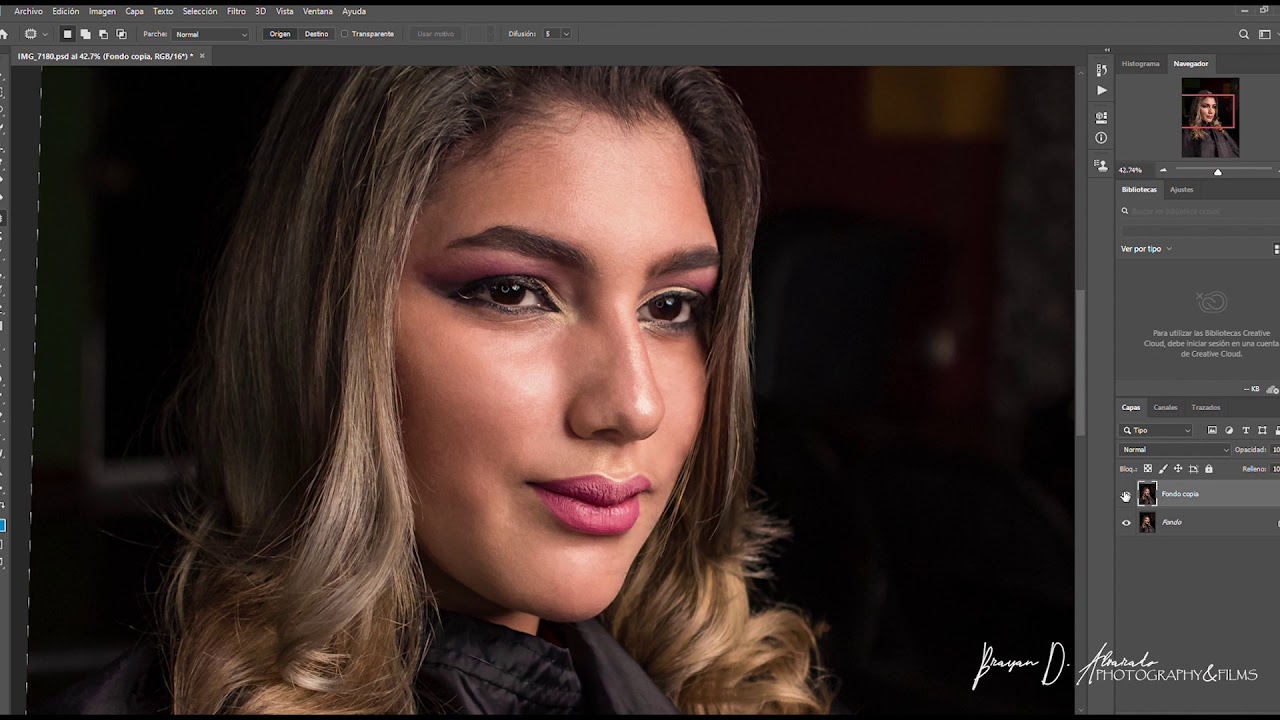
Task: Filter layers by pixel layers icon
Action: click(x=1212, y=430)
